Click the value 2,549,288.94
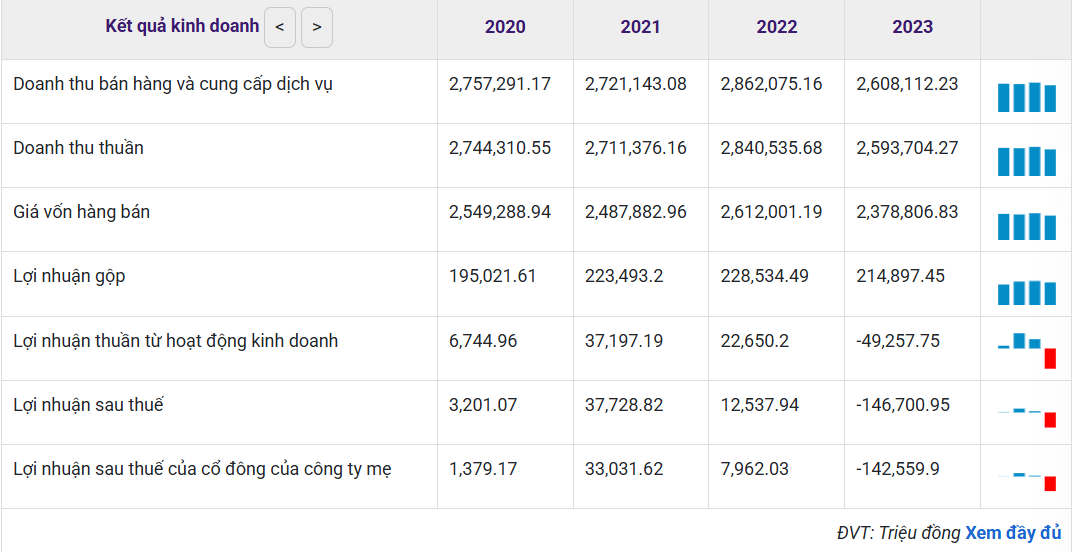This screenshot has width=1072, height=552. tap(500, 212)
